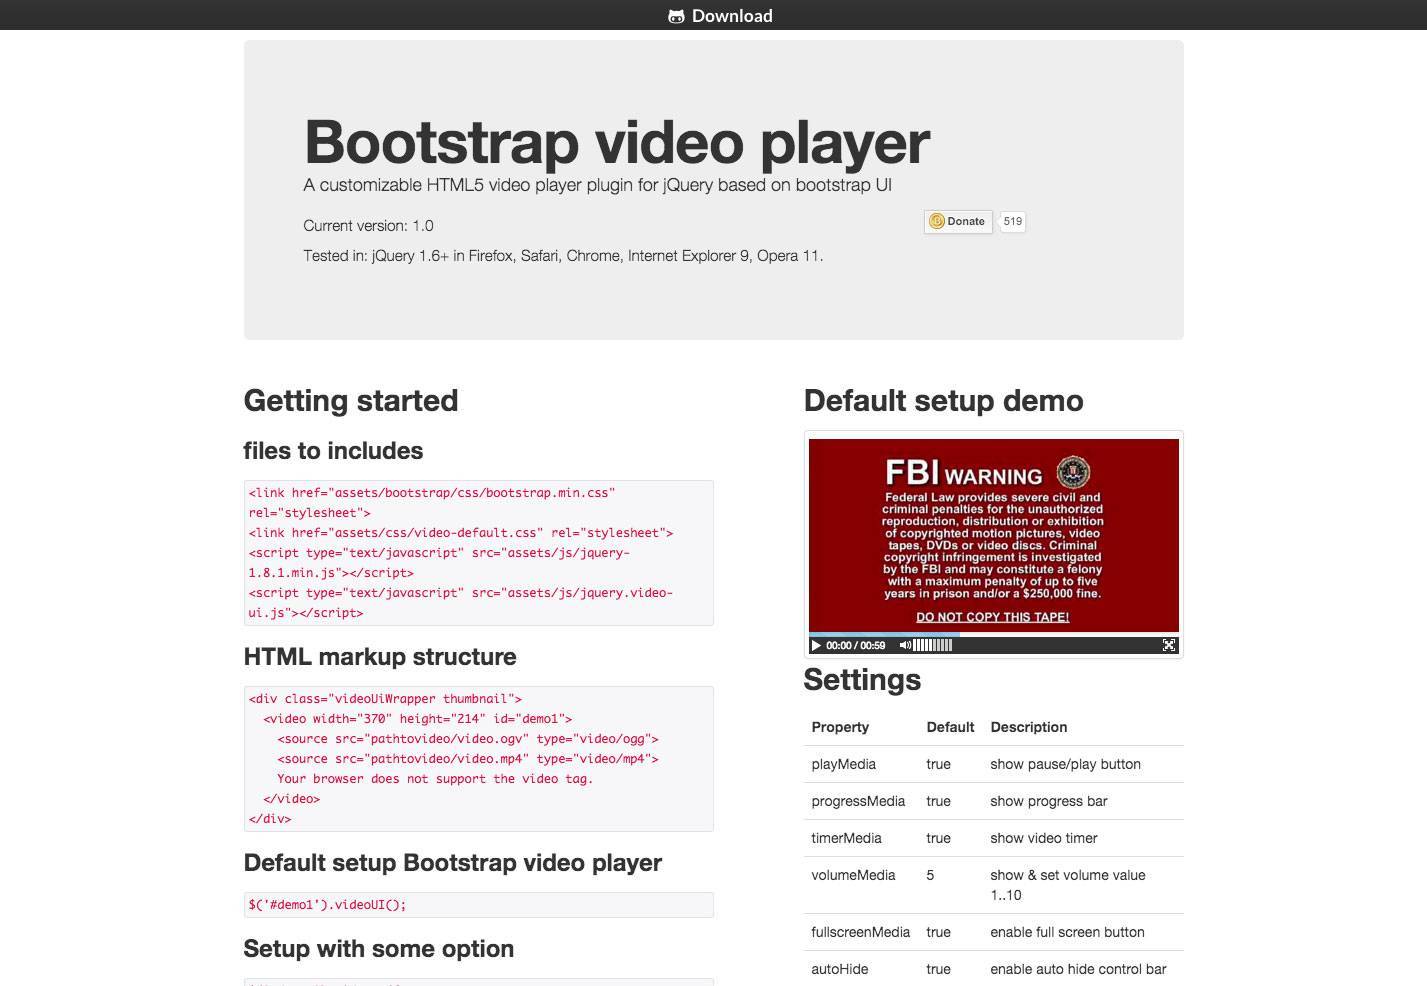Click the default value 5 for volumeMedia
The image size is (1427, 986).
pyautogui.click(x=930, y=875)
